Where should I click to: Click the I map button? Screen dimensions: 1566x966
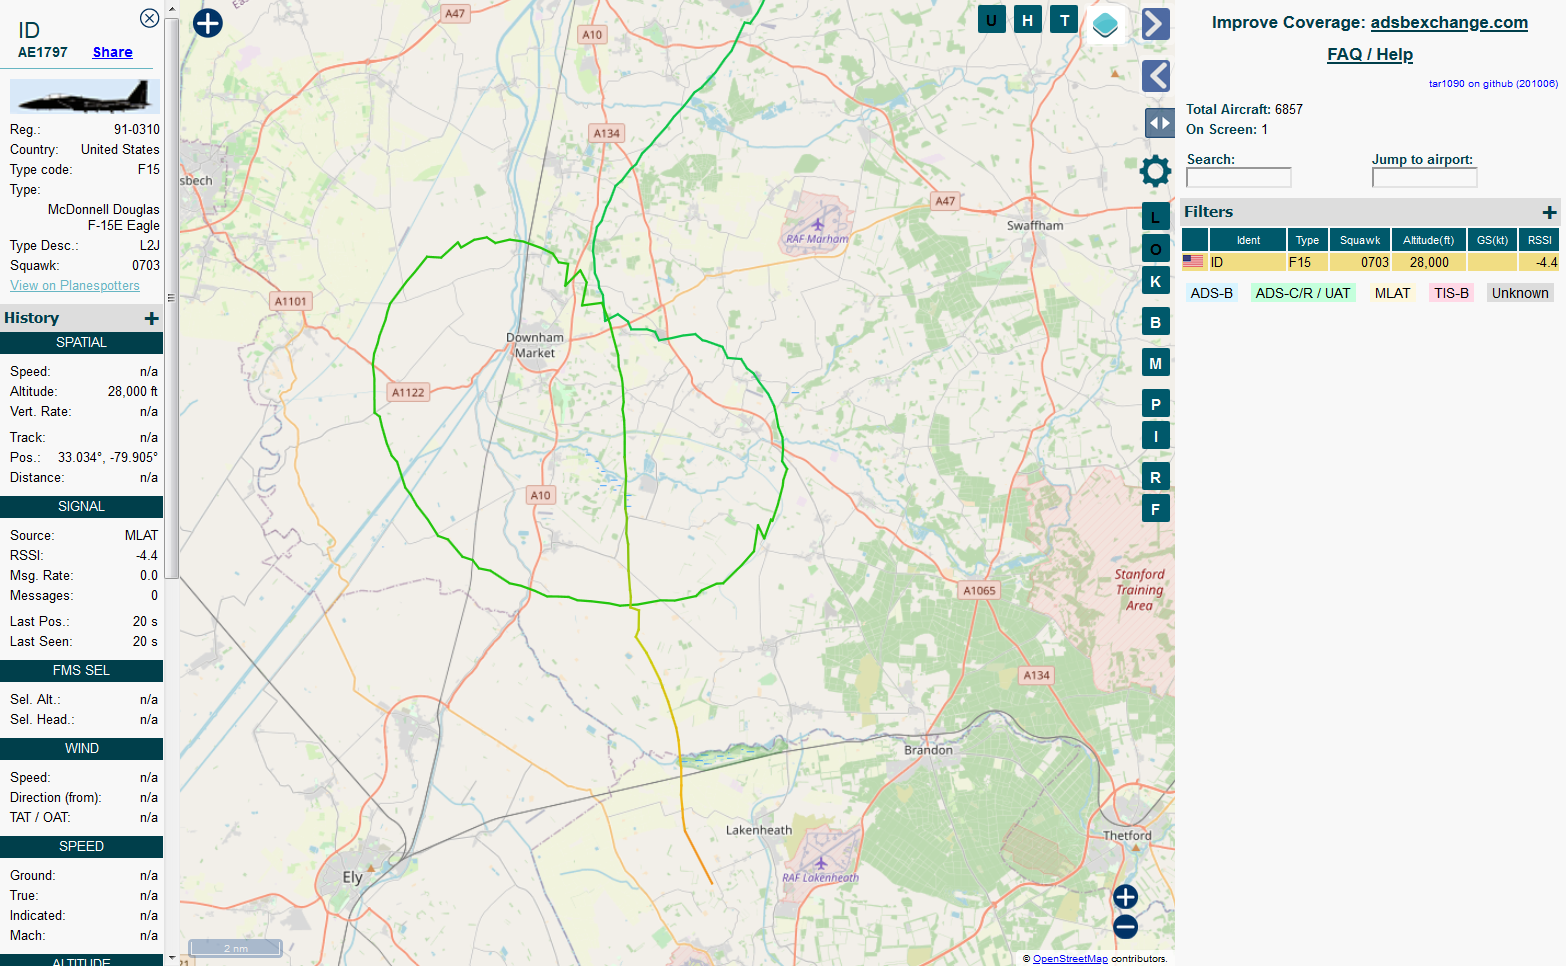[1156, 436]
